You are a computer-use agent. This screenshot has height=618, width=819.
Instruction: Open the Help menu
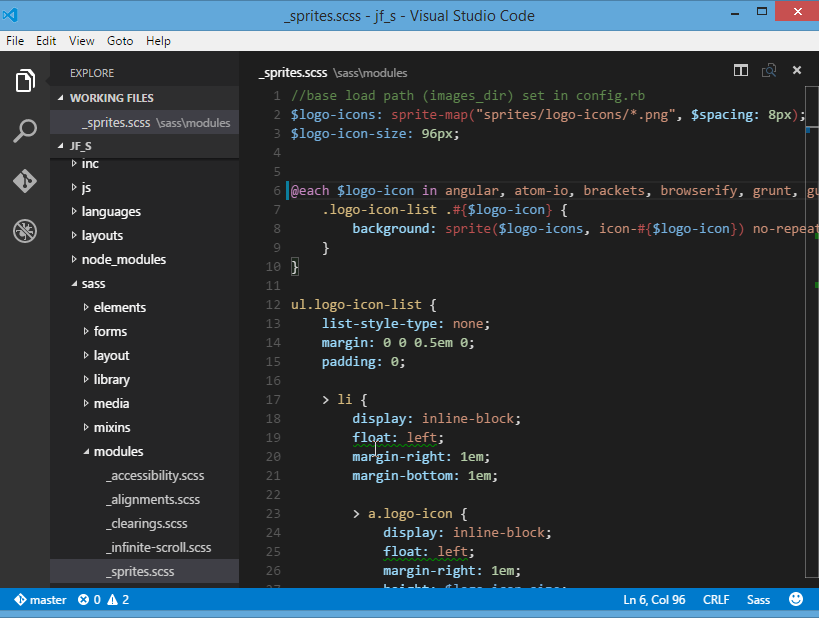(x=158, y=41)
